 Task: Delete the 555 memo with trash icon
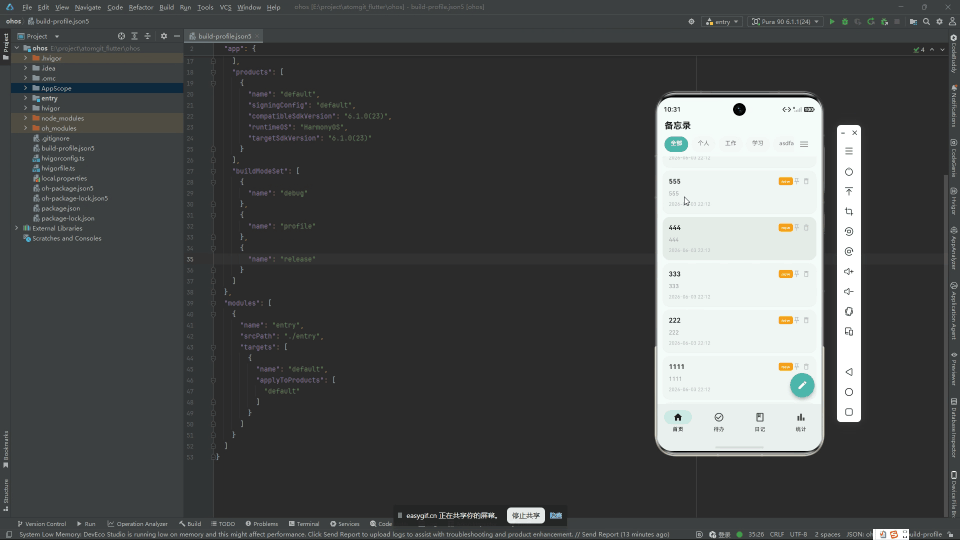806,181
